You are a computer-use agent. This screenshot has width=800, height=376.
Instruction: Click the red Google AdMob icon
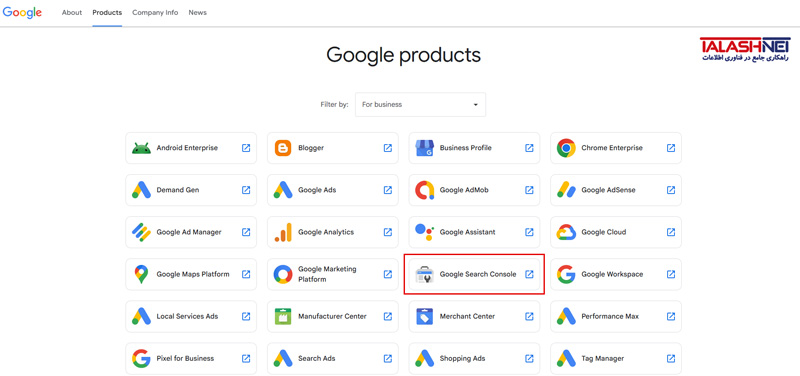click(x=424, y=190)
